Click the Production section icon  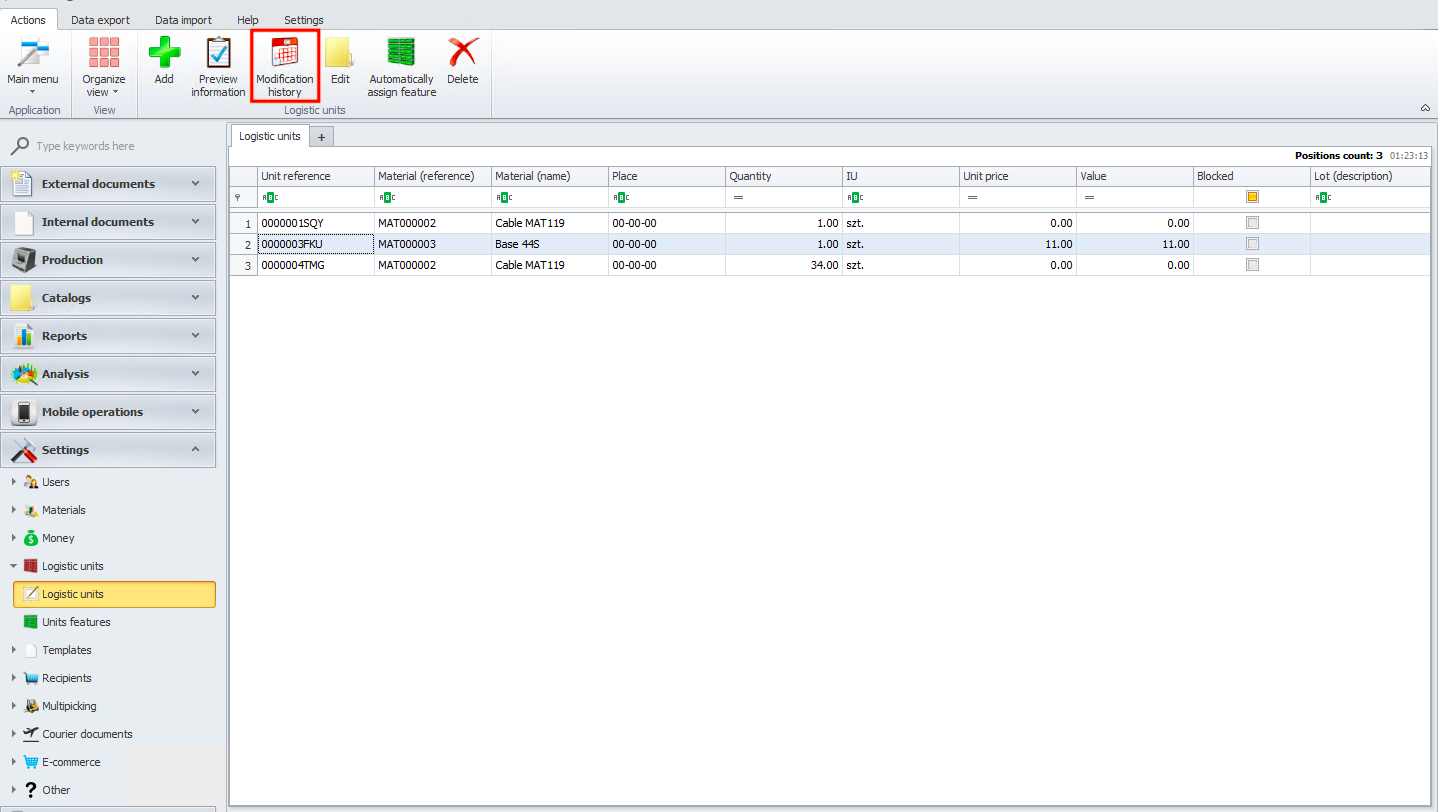point(23,260)
